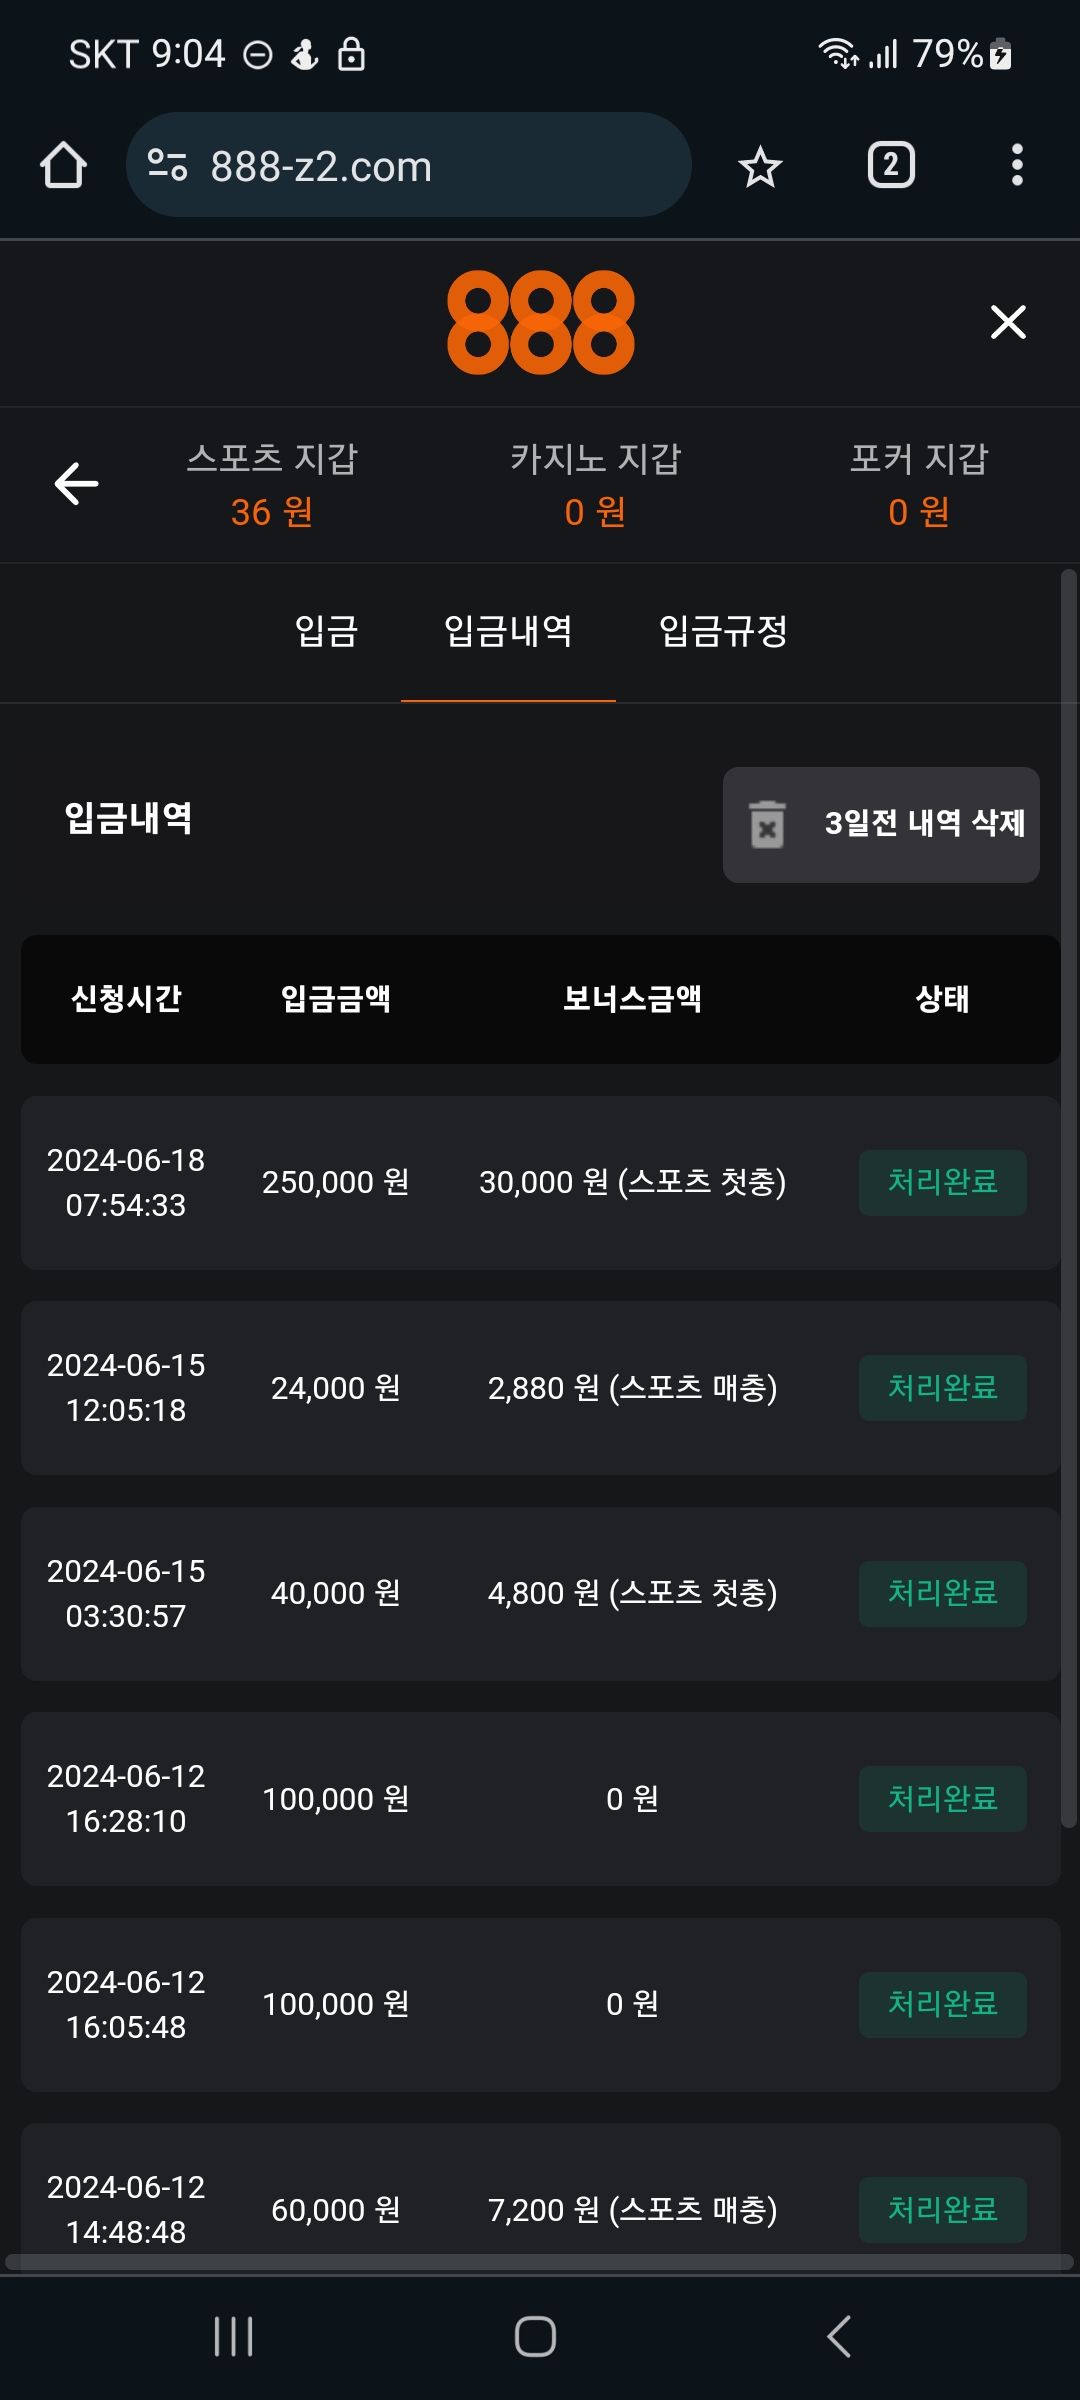Click the vertical scrollbar on the right
The height and width of the screenshot is (2400, 1080).
point(1069,1200)
